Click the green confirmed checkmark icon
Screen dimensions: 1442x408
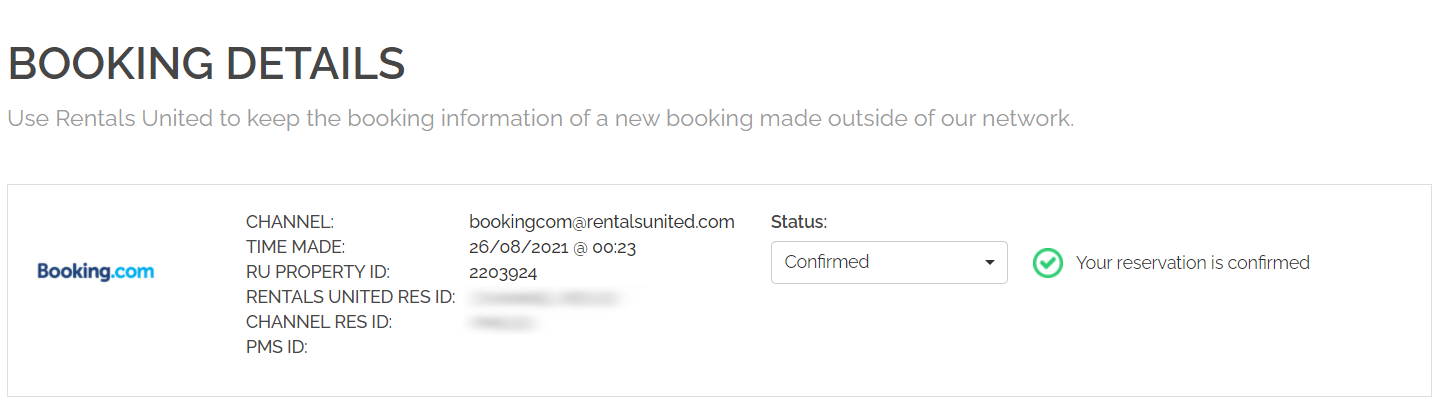(x=1047, y=263)
